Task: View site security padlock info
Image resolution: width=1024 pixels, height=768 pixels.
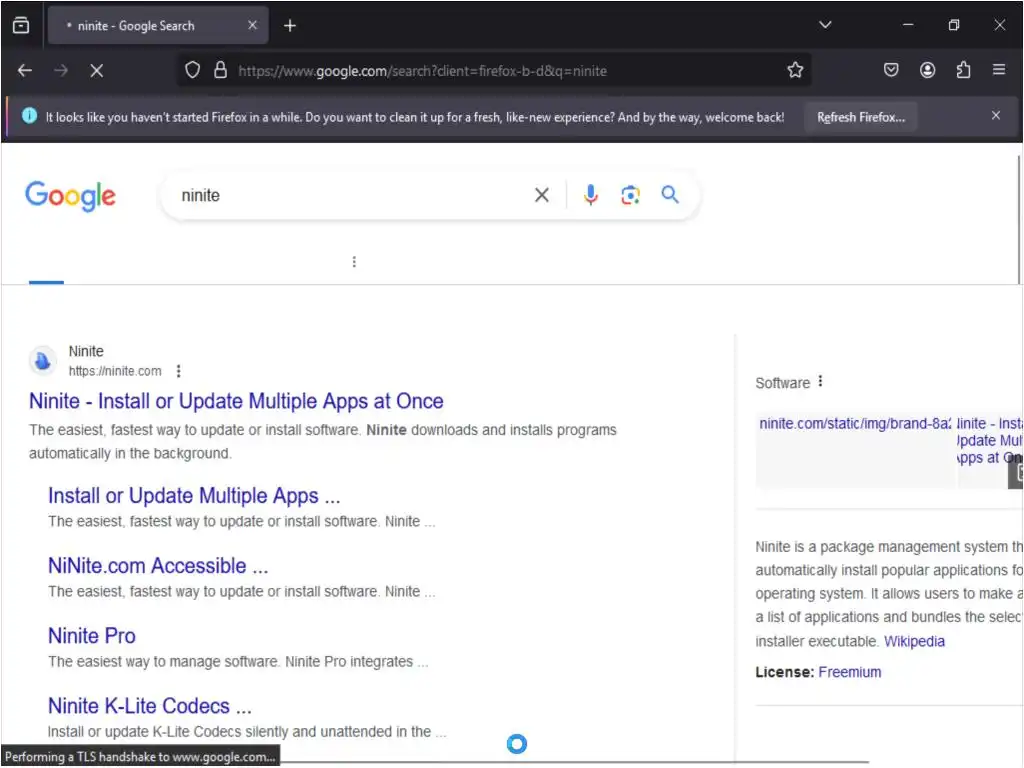Action: [x=221, y=70]
